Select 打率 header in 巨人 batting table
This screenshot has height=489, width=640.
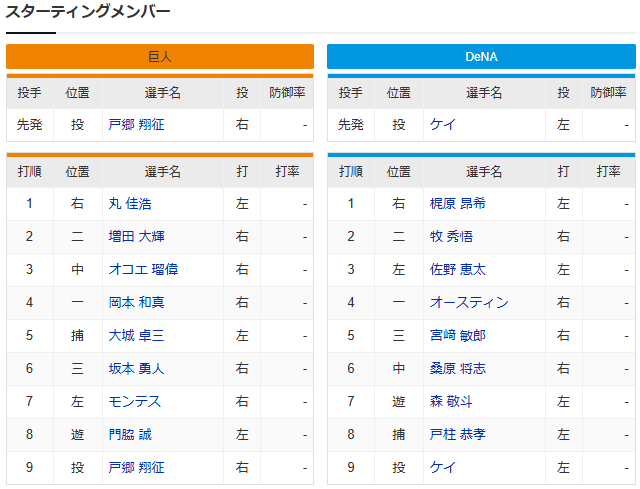[287, 172]
